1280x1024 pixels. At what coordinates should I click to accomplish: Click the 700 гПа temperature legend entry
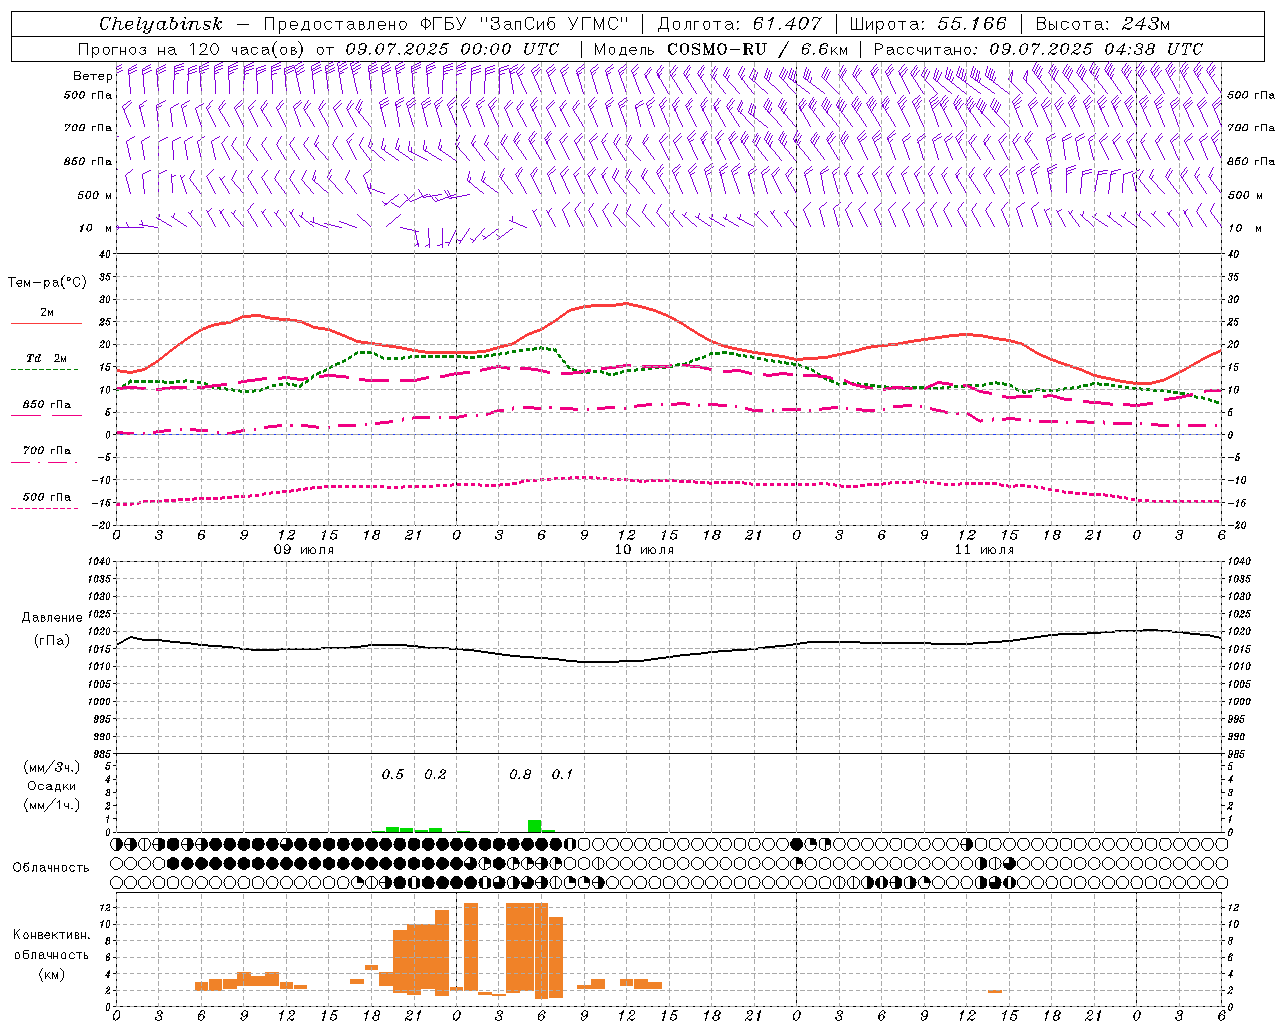click(x=47, y=451)
